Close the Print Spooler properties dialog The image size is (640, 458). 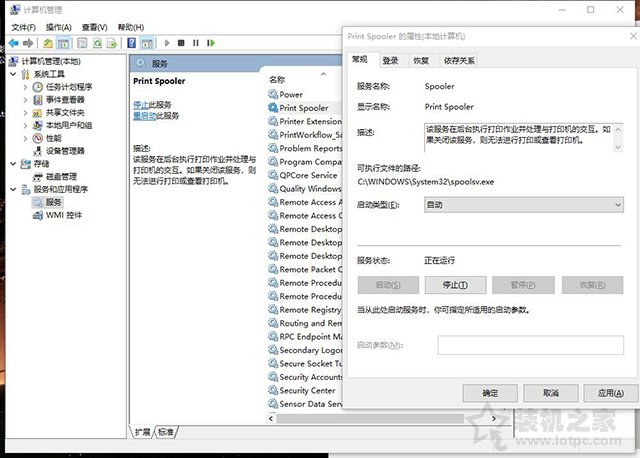click(x=633, y=36)
